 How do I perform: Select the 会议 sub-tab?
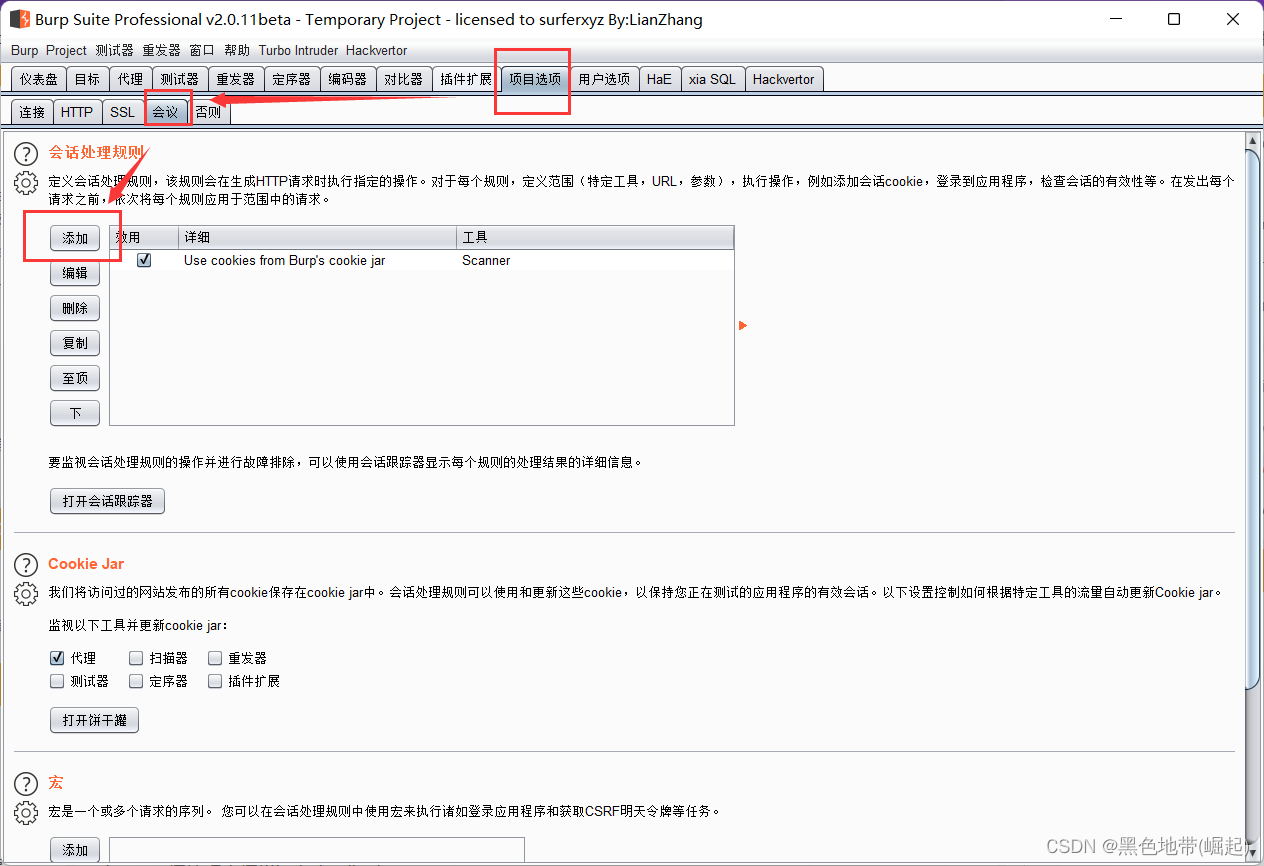coord(165,112)
